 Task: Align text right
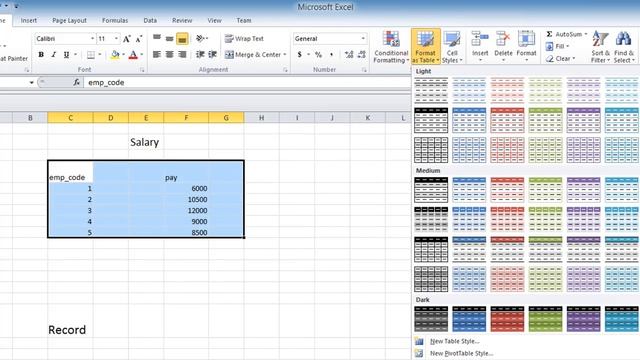(x=182, y=54)
